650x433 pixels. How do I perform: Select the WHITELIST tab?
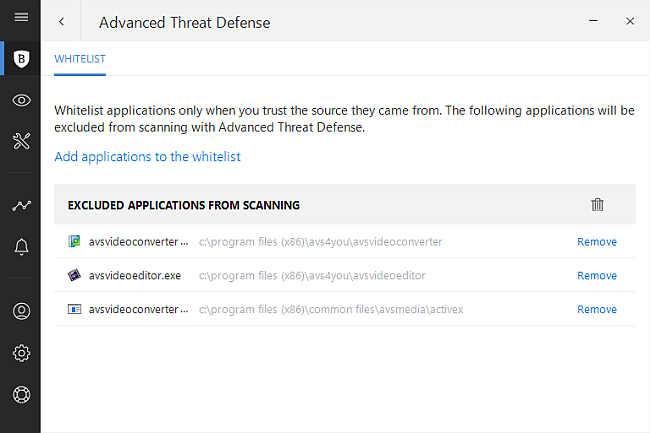[80, 59]
